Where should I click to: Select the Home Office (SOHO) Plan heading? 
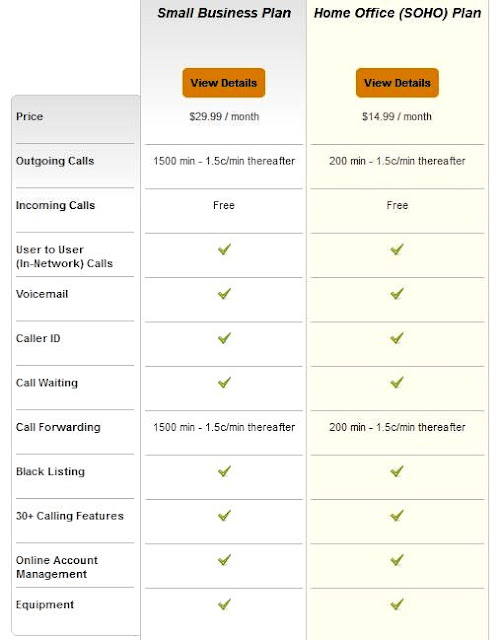(397, 13)
